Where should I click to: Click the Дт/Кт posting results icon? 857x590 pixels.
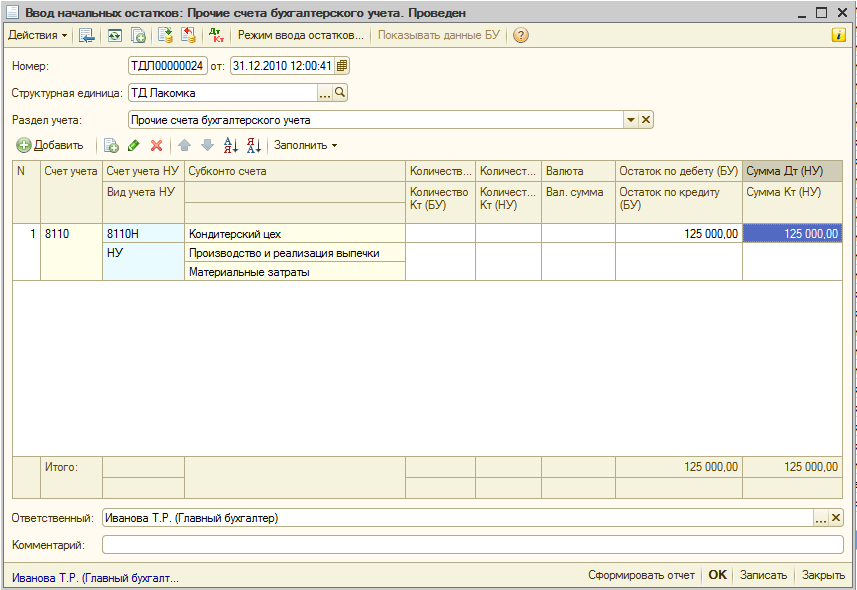pos(216,35)
